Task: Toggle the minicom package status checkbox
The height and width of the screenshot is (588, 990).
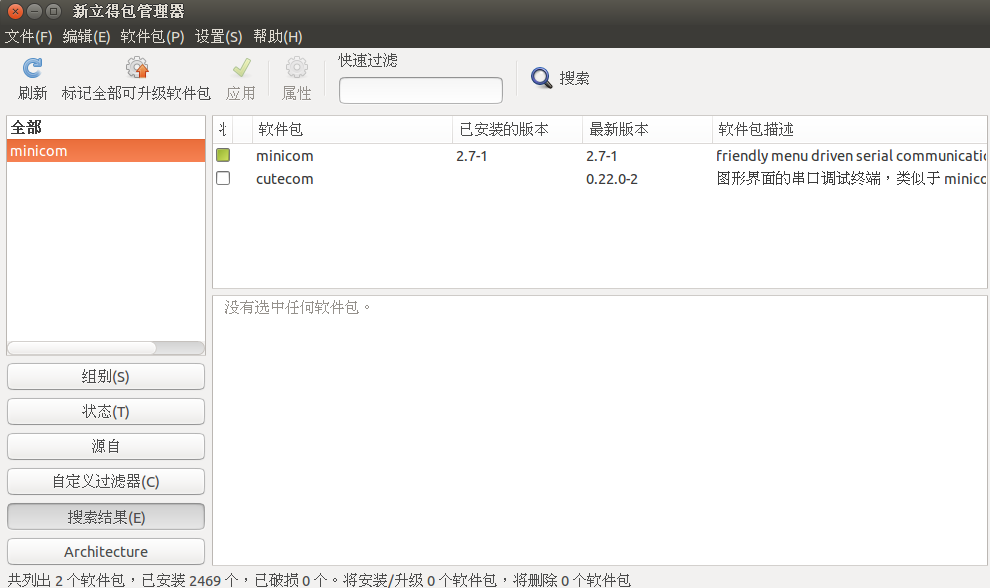Action: 223,155
